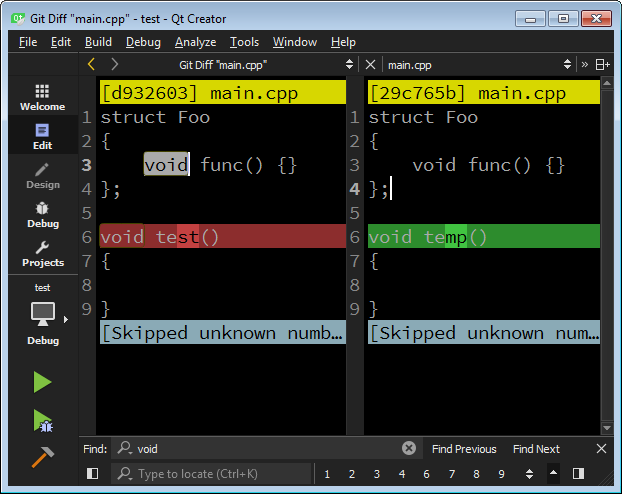Viewport: 622px width, 494px height.
Task: Select the Edit mode icon
Action: point(42,131)
